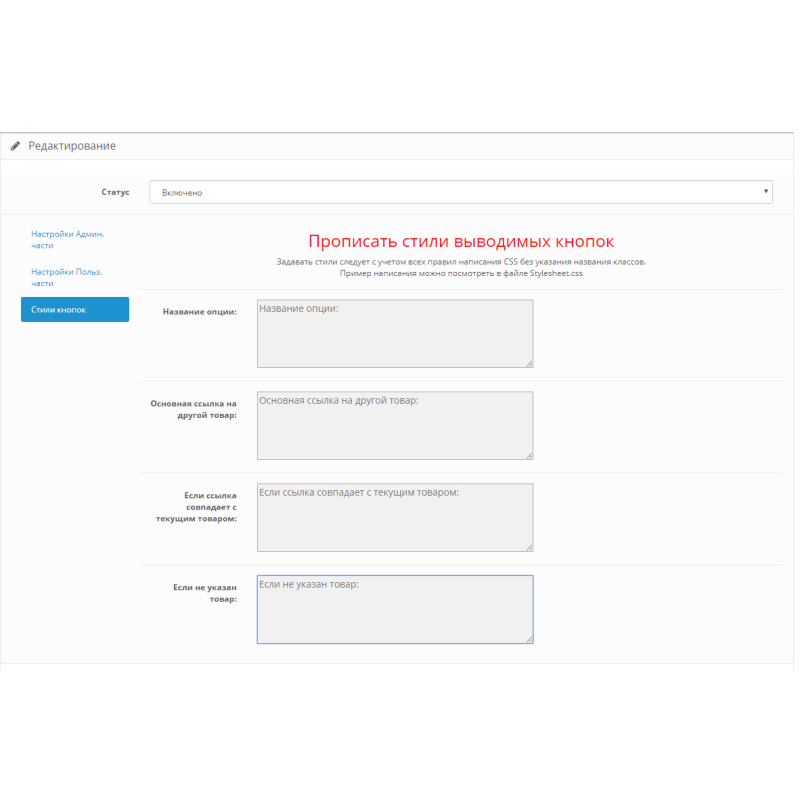Screen dimensions: 800x800
Task: Switch to the Настройки Админ. части tab
Action: tap(67, 239)
